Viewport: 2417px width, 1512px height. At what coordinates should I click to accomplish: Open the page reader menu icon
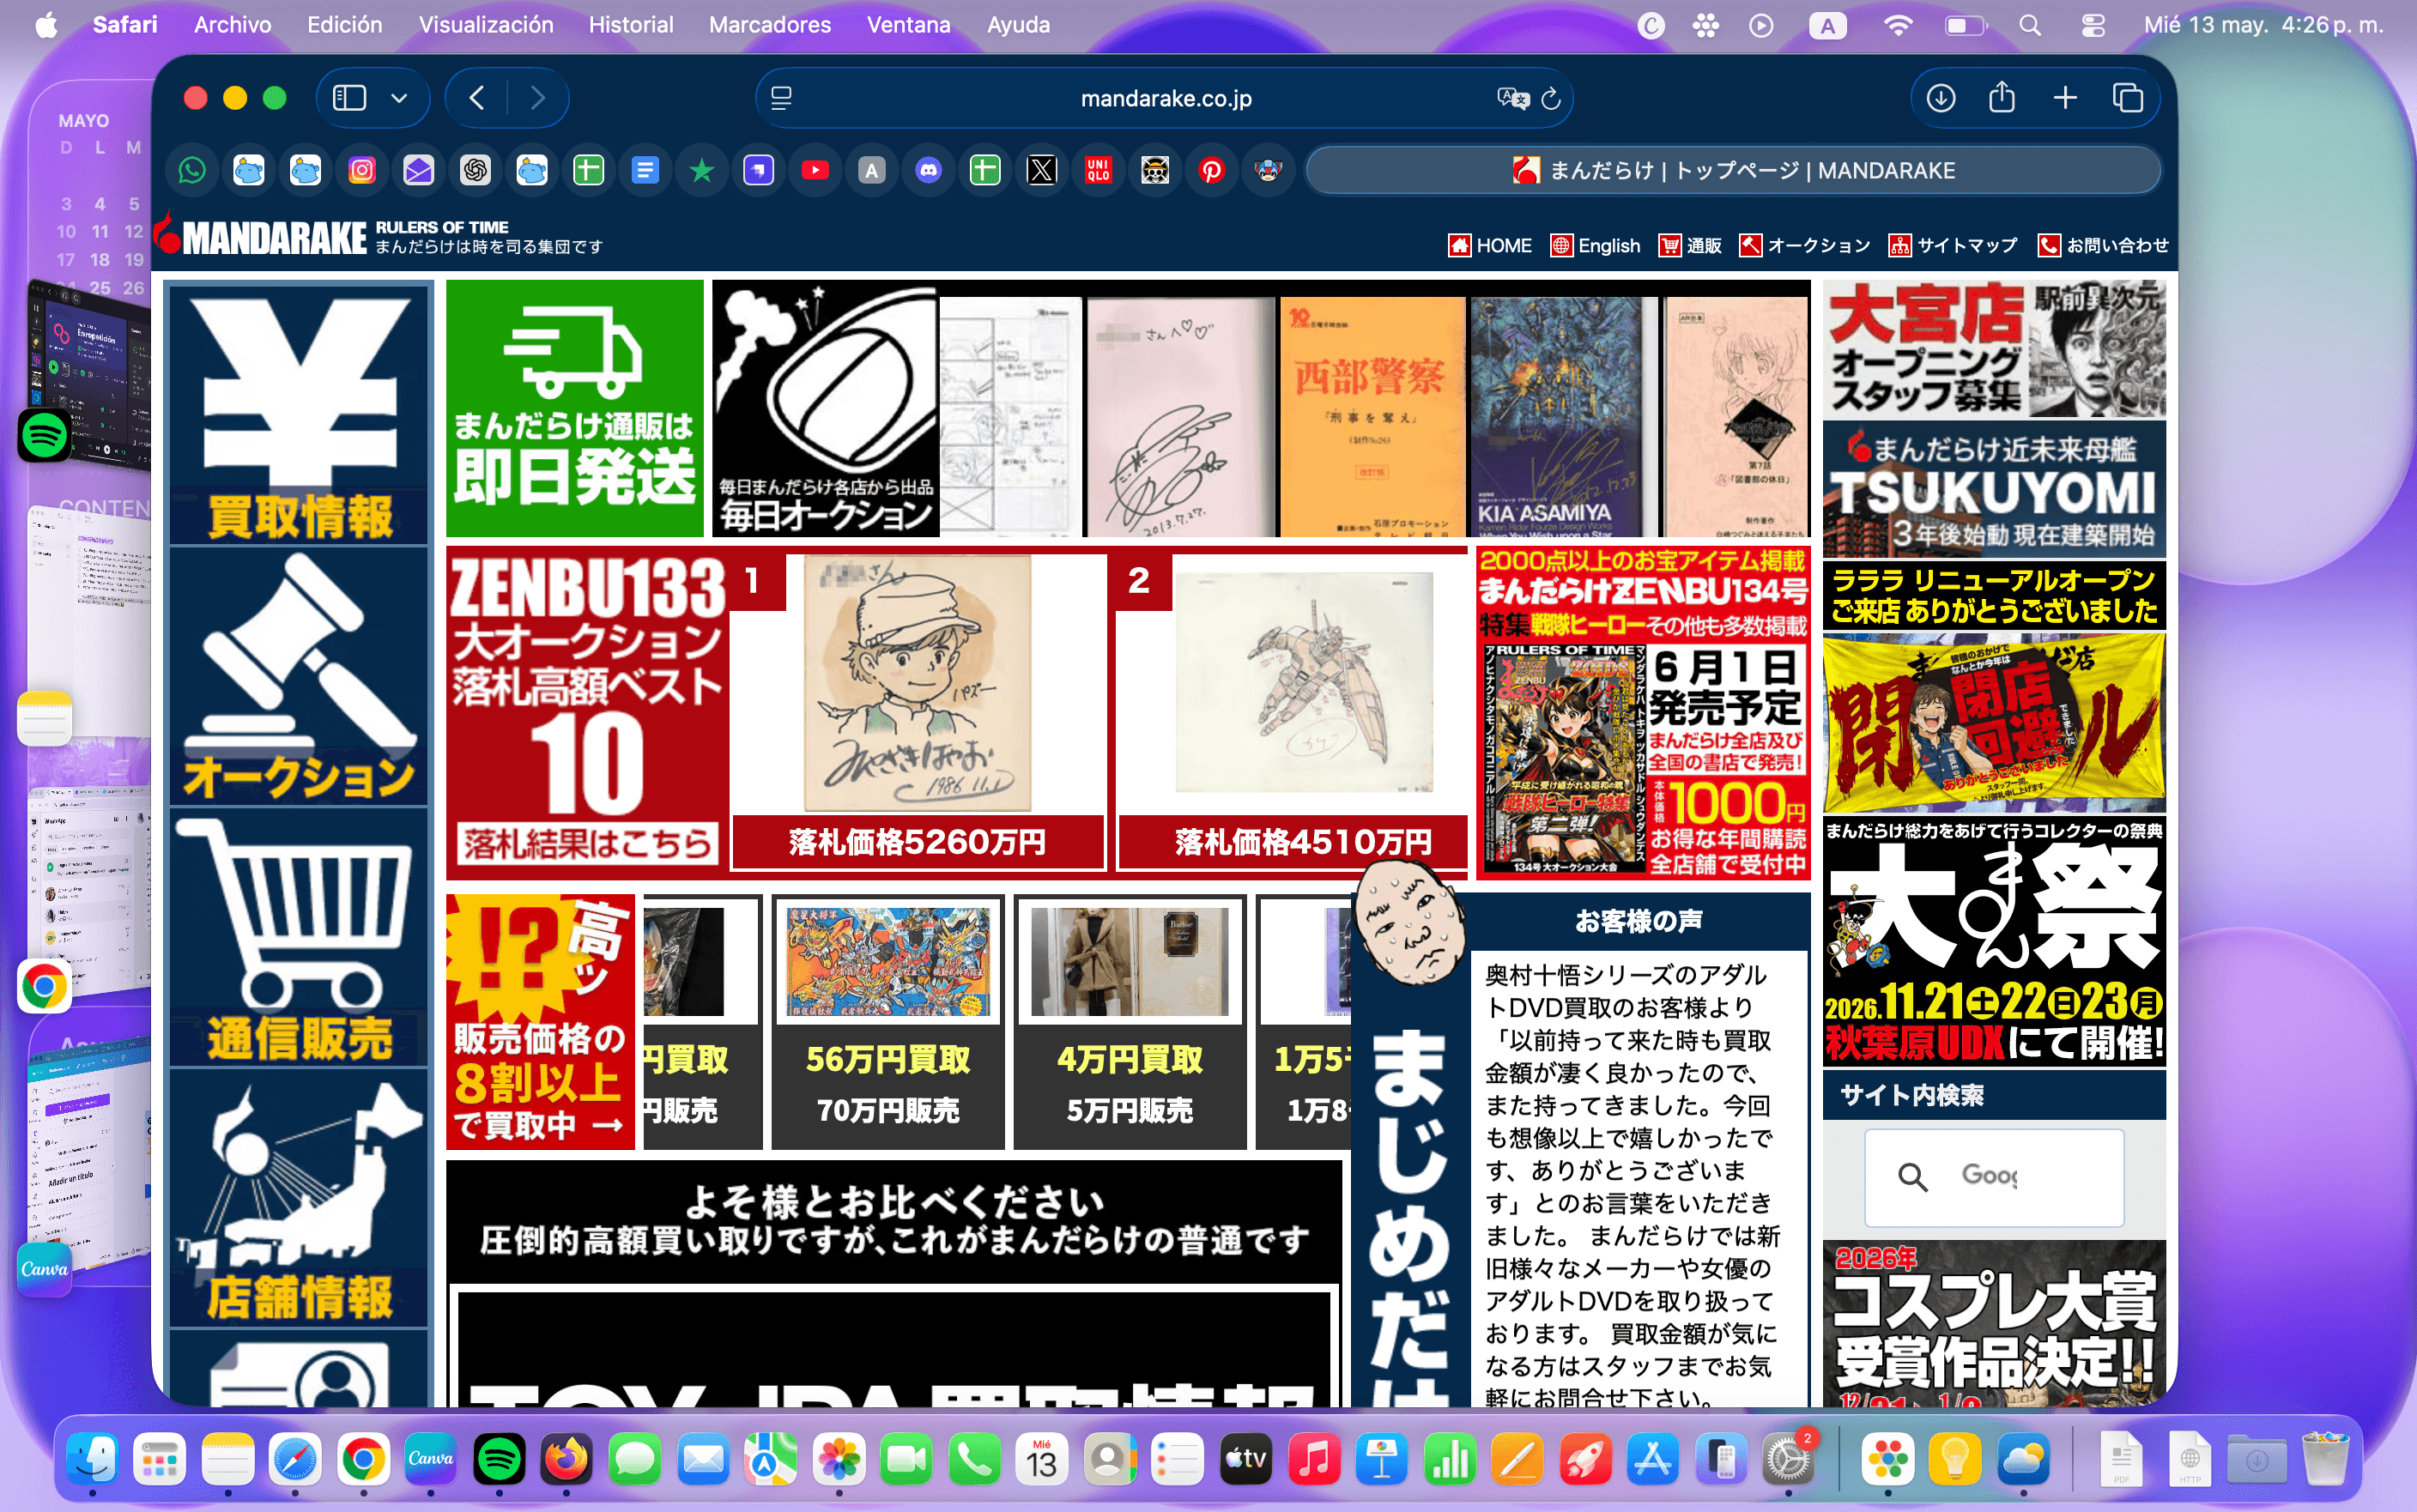(781, 98)
